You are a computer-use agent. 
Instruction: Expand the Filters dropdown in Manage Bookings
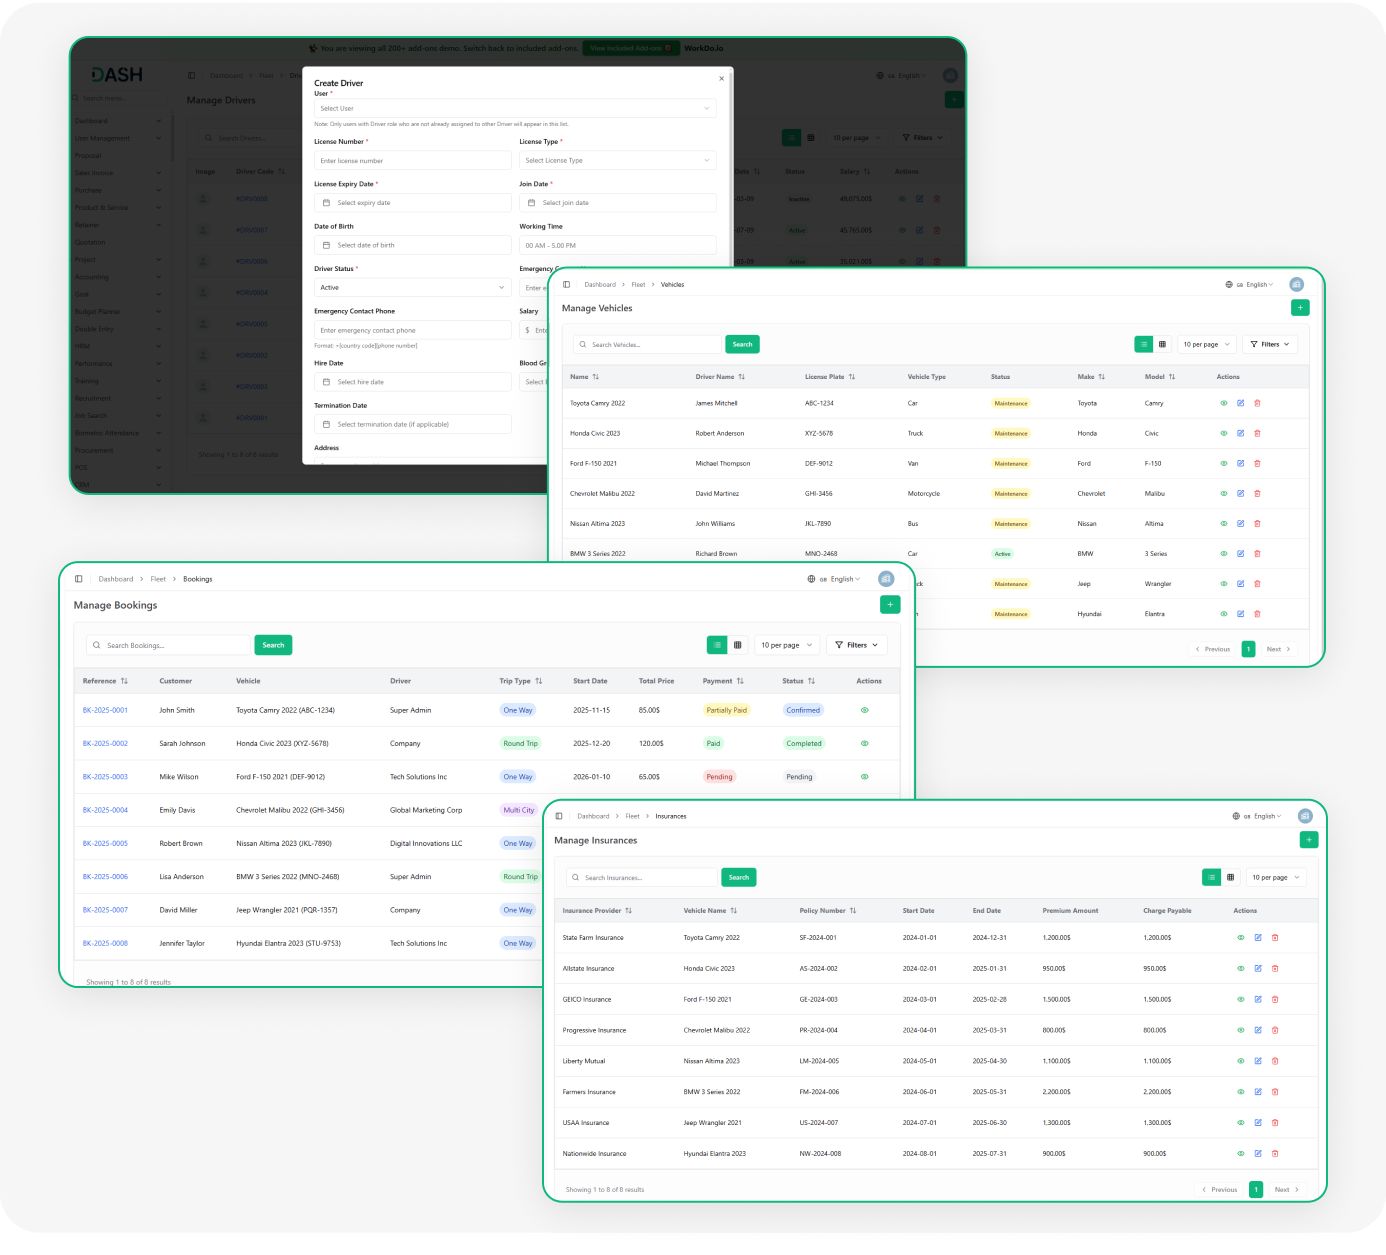point(857,645)
